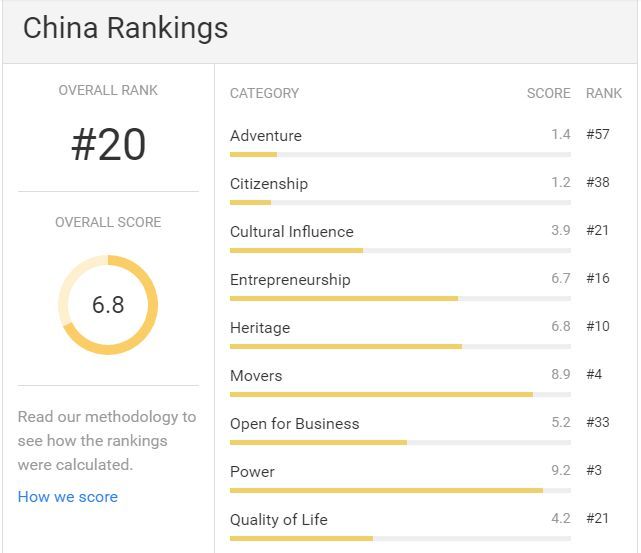641x553 pixels.
Task: Click the Cultural Influence category label
Action: click(x=291, y=232)
